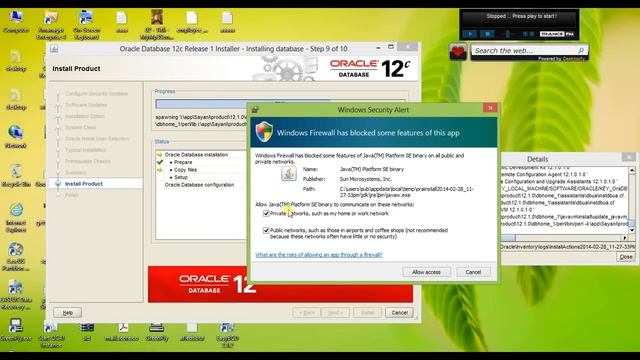640x360 pixels.
Task: Select the Finish step in sidebar
Action: tap(71, 195)
